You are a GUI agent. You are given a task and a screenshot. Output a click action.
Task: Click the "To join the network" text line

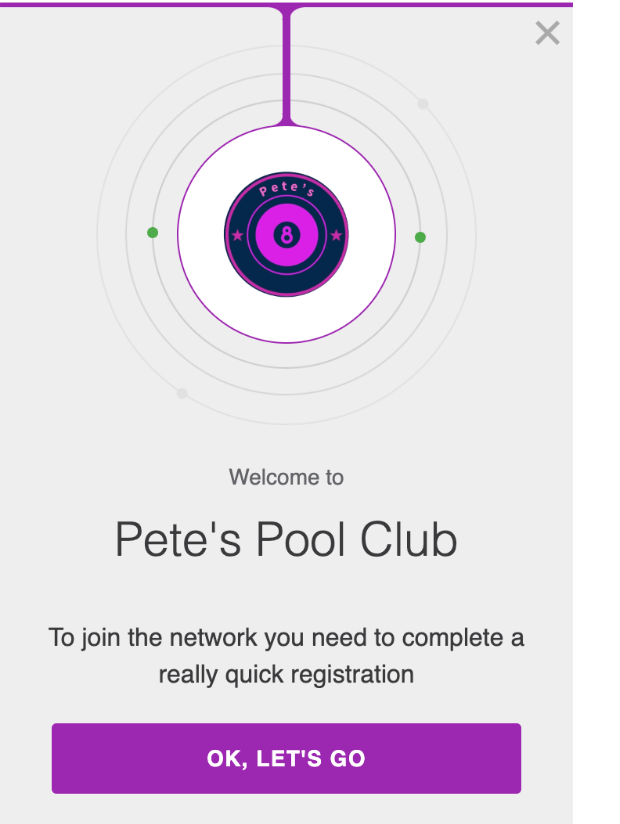click(286, 637)
